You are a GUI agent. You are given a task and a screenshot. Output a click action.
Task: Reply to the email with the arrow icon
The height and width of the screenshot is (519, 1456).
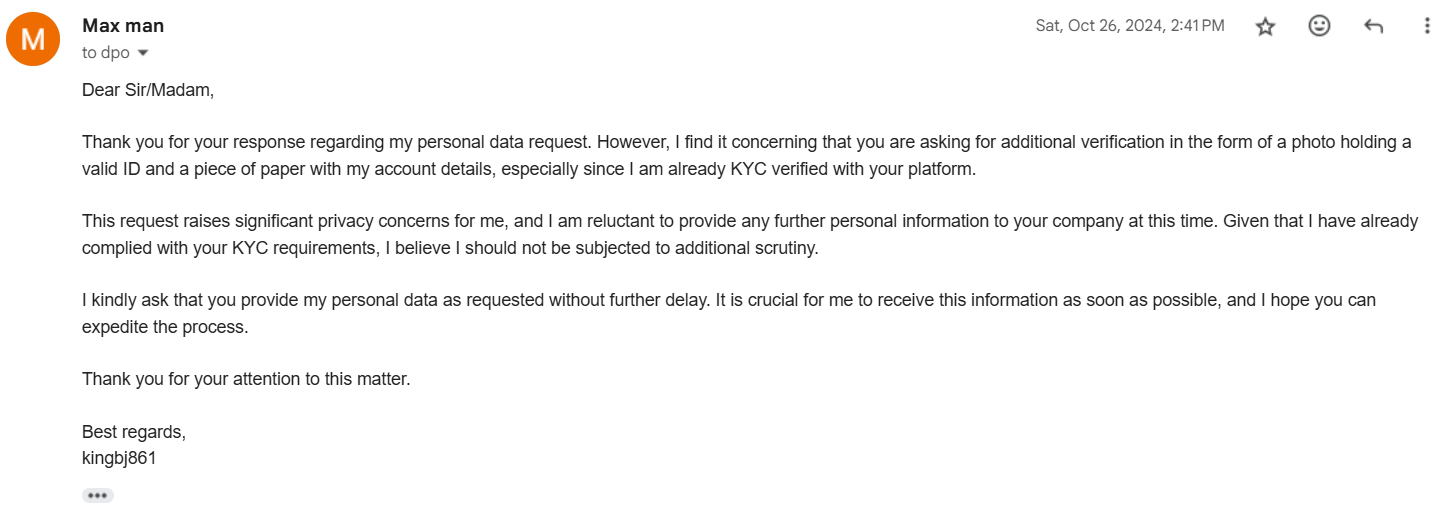tap(1373, 27)
